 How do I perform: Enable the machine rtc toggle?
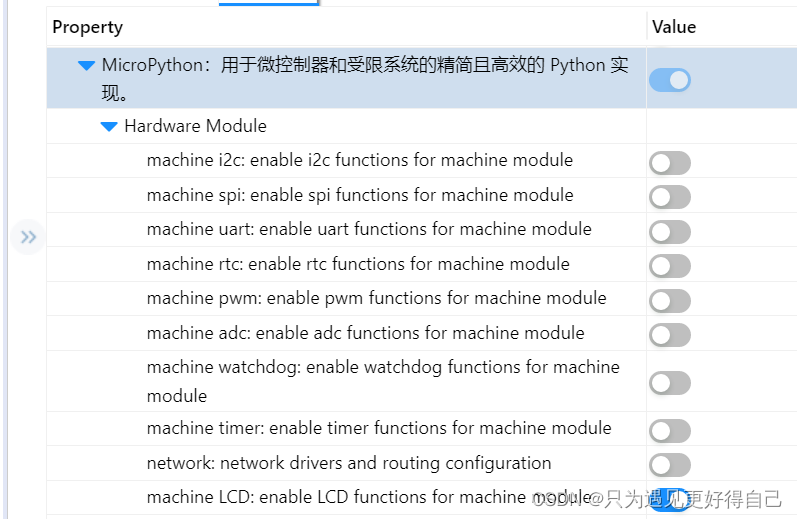point(669,266)
